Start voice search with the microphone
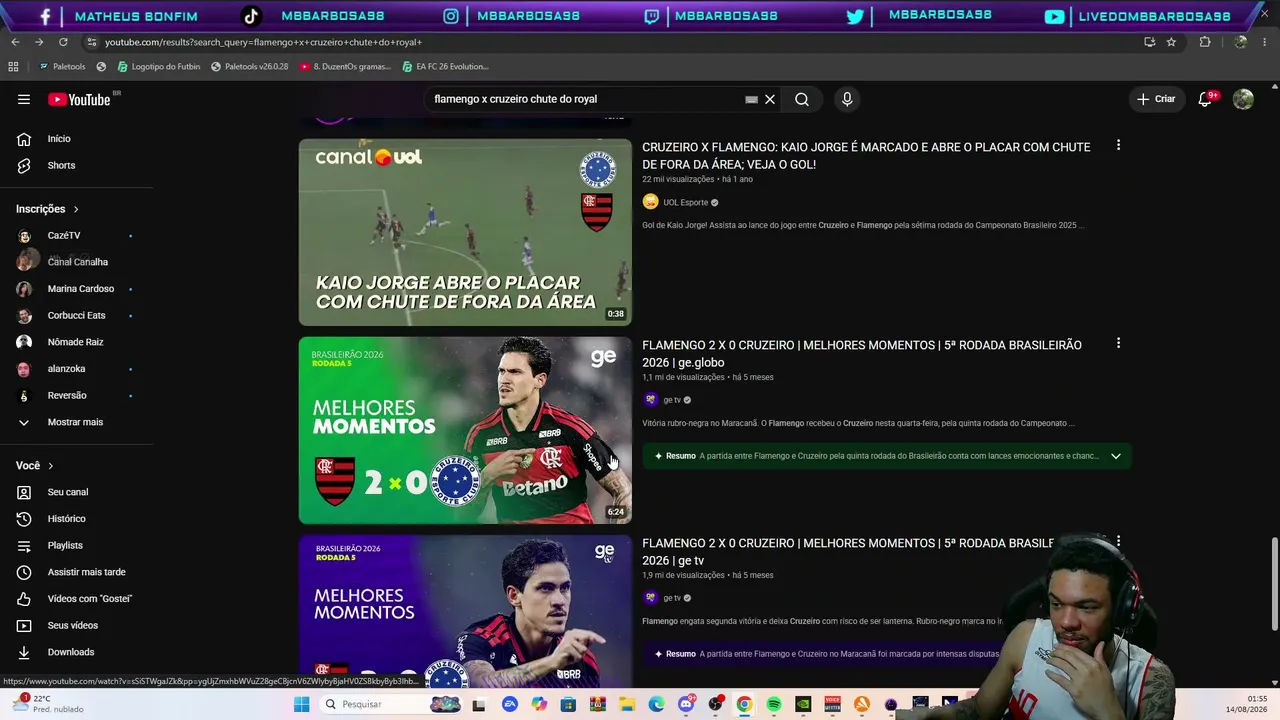The width and height of the screenshot is (1280, 720). 847,99
